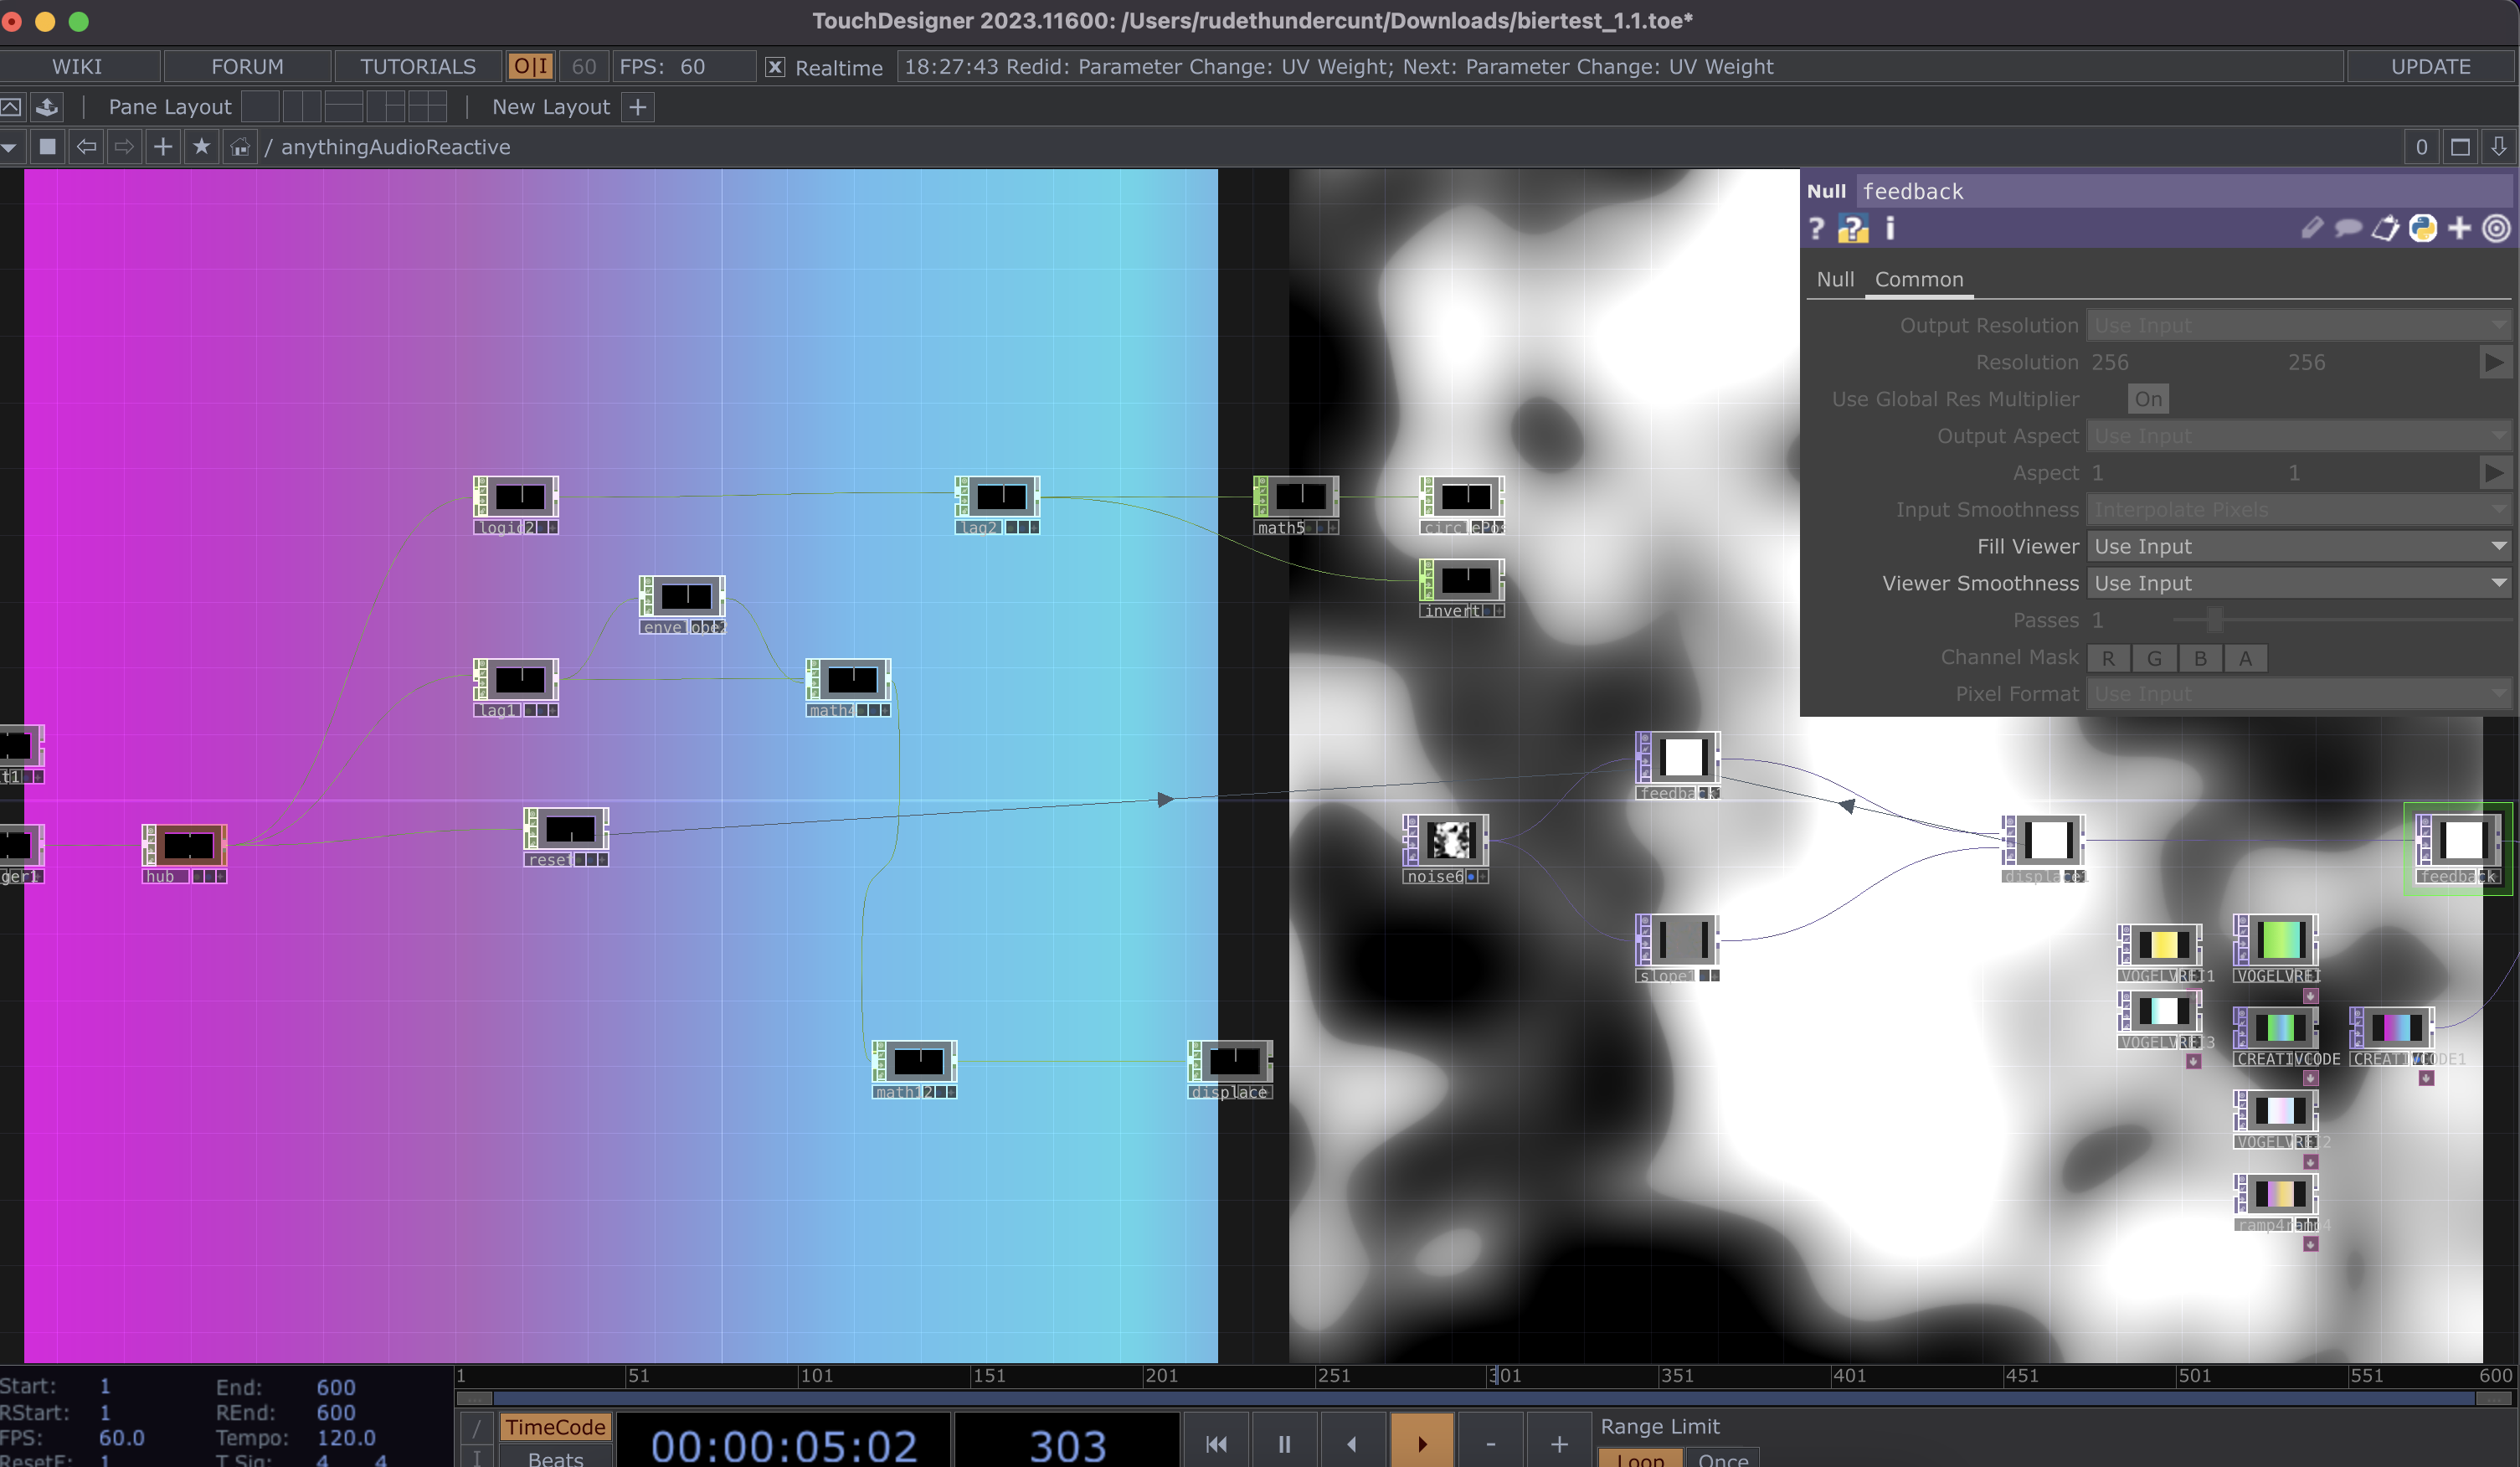Open operator info via the 'i' icon
Image resolution: width=2520 pixels, height=1467 pixels.
[x=1890, y=229]
